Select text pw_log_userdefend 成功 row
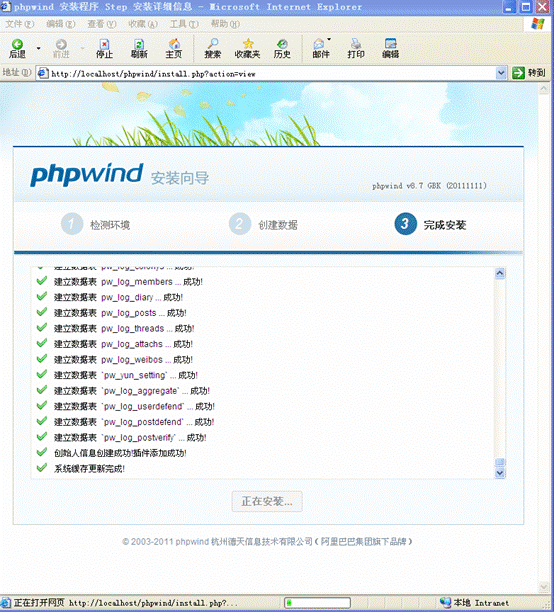Image resolution: width=554 pixels, height=612 pixels. pos(134,407)
